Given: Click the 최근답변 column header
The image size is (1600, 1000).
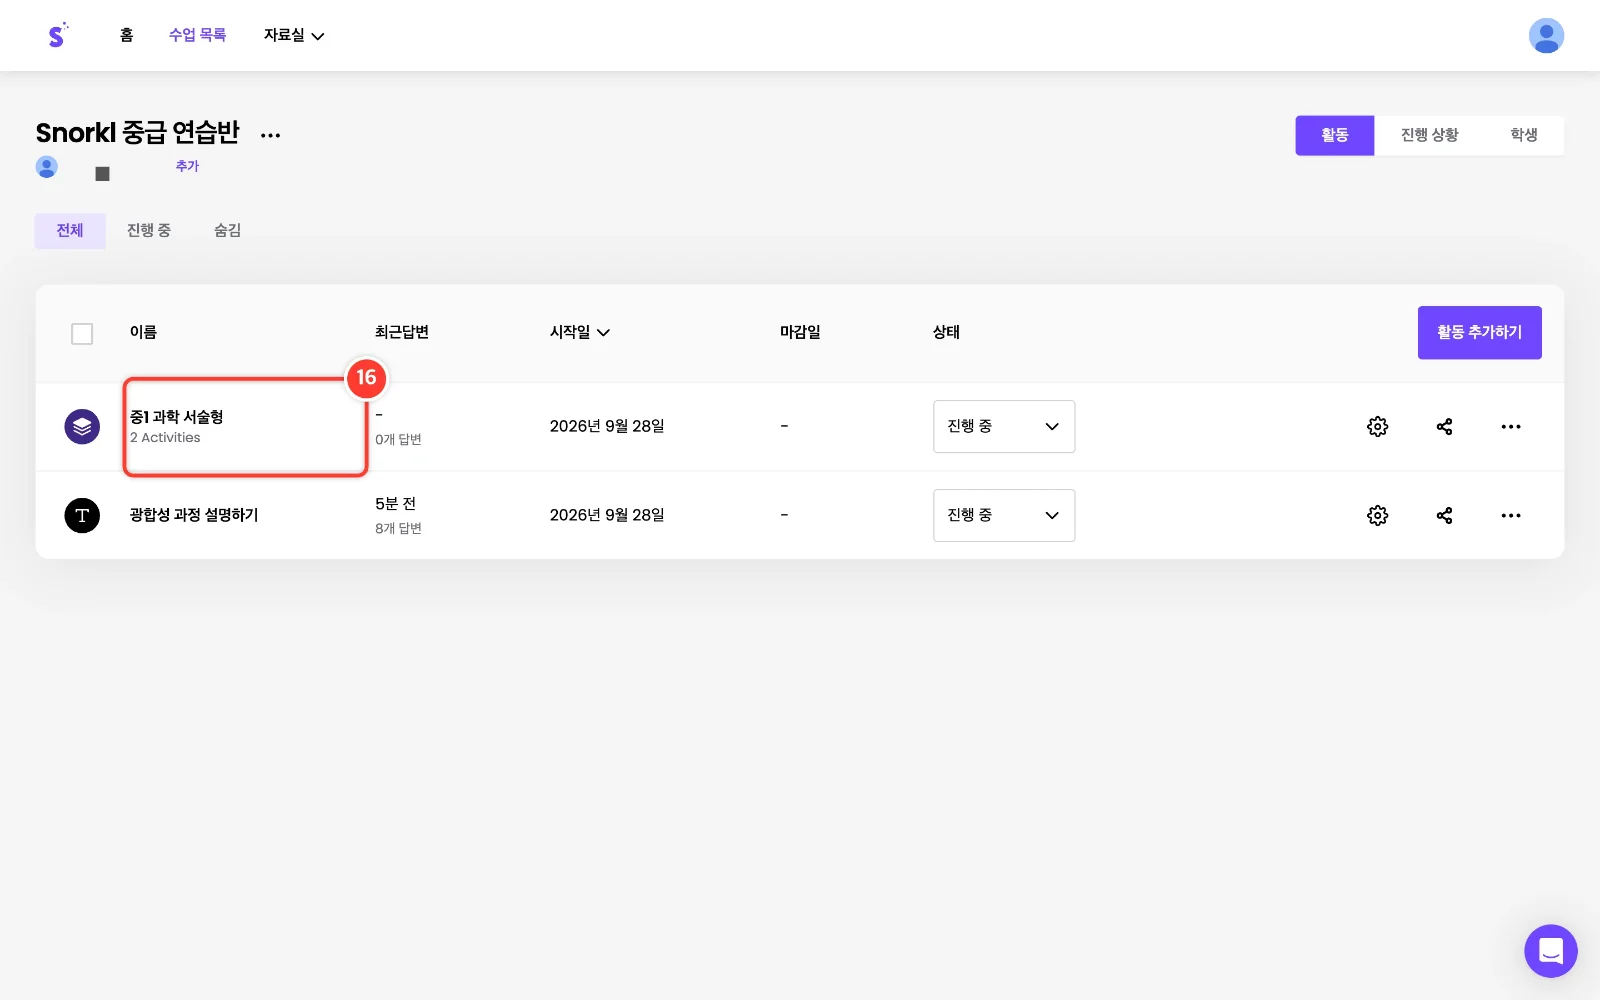Looking at the screenshot, I should click(x=402, y=332).
